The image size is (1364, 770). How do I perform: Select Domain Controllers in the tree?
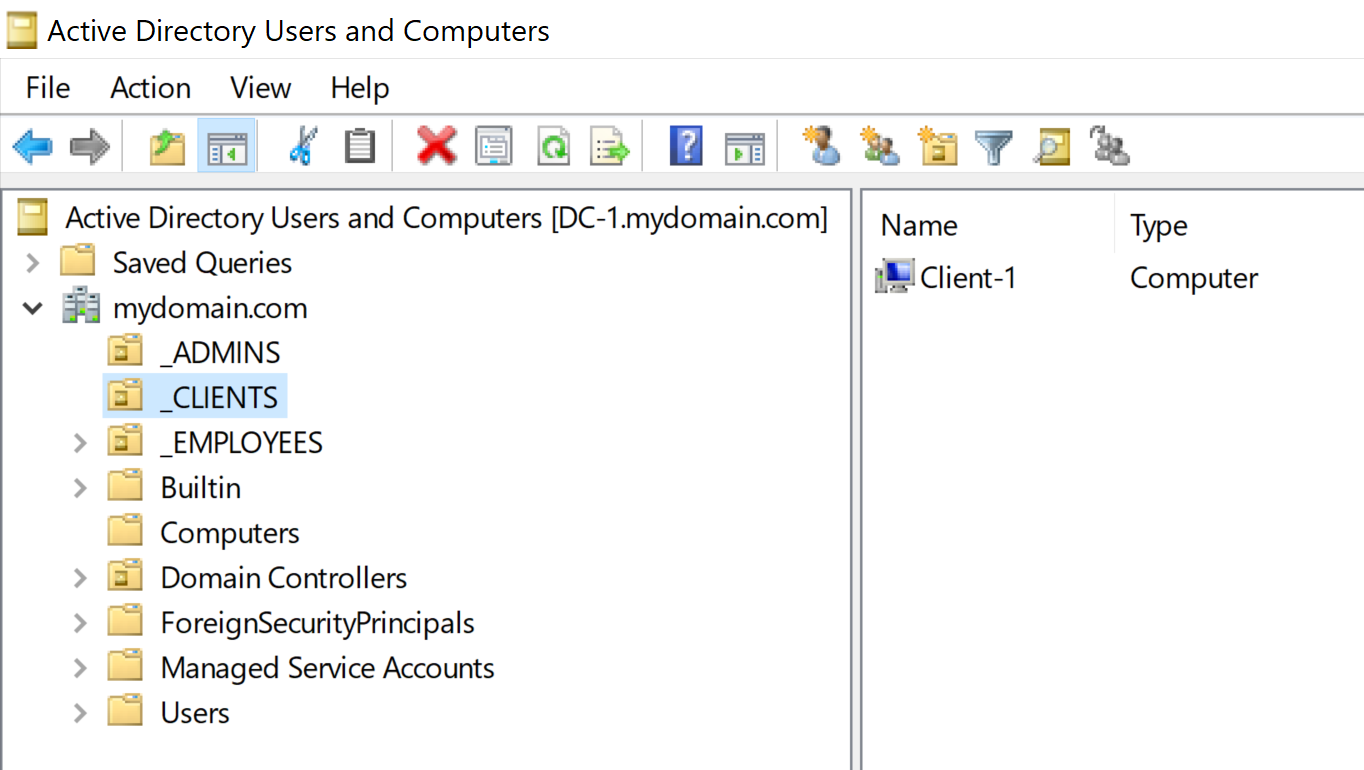[x=283, y=578]
